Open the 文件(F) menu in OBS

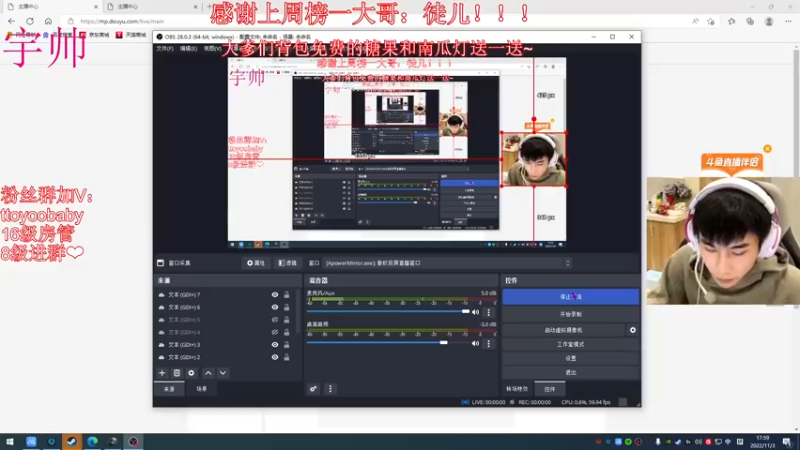pyautogui.click(x=165, y=48)
